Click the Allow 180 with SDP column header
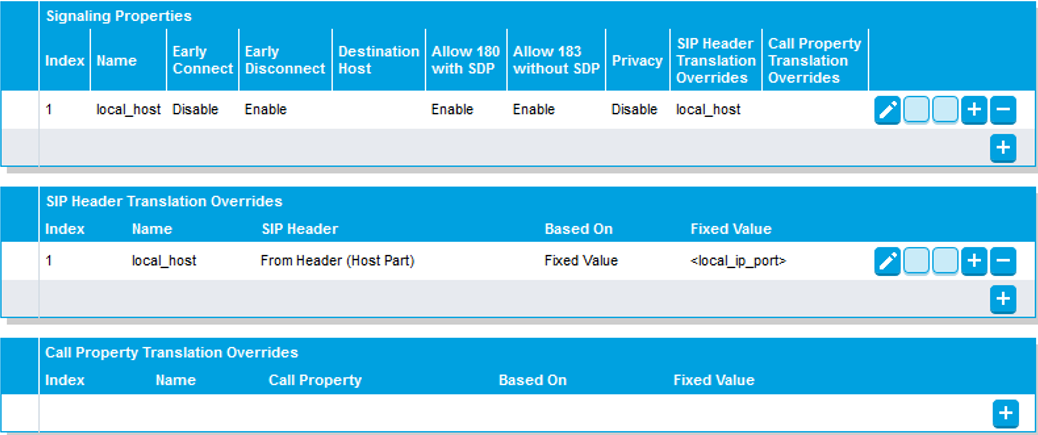 (x=465, y=60)
